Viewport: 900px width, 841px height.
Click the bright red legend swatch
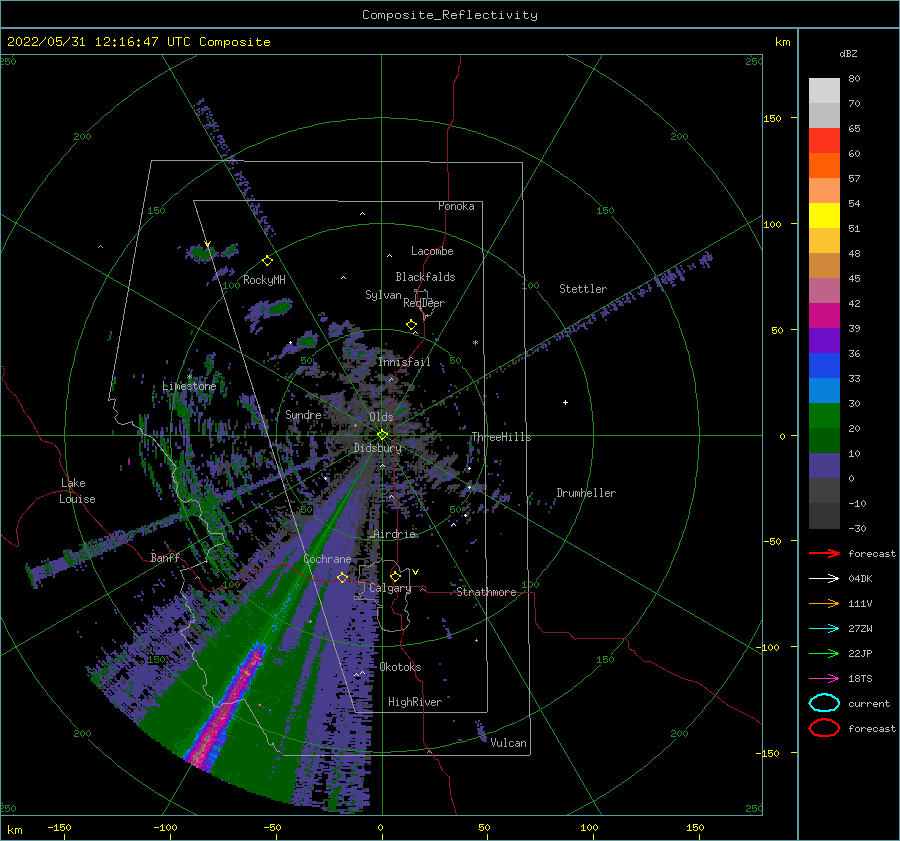[x=824, y=141]
